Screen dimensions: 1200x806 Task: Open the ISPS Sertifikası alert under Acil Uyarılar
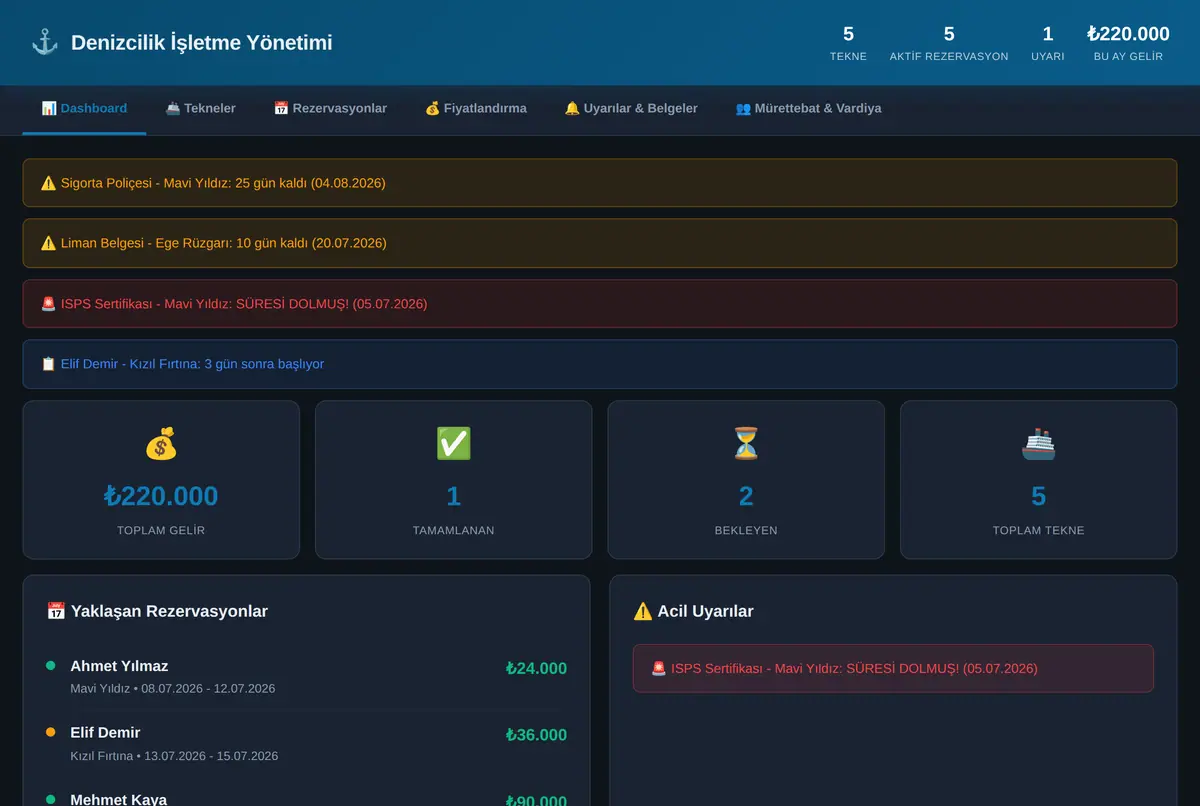(893, 668)
